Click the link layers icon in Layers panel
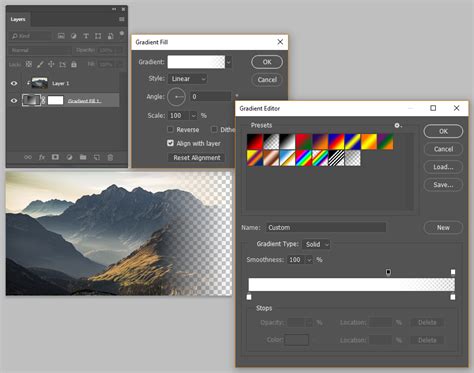Image resolution: width=474 pixels, height=373 pixels. tap(28, 157)
